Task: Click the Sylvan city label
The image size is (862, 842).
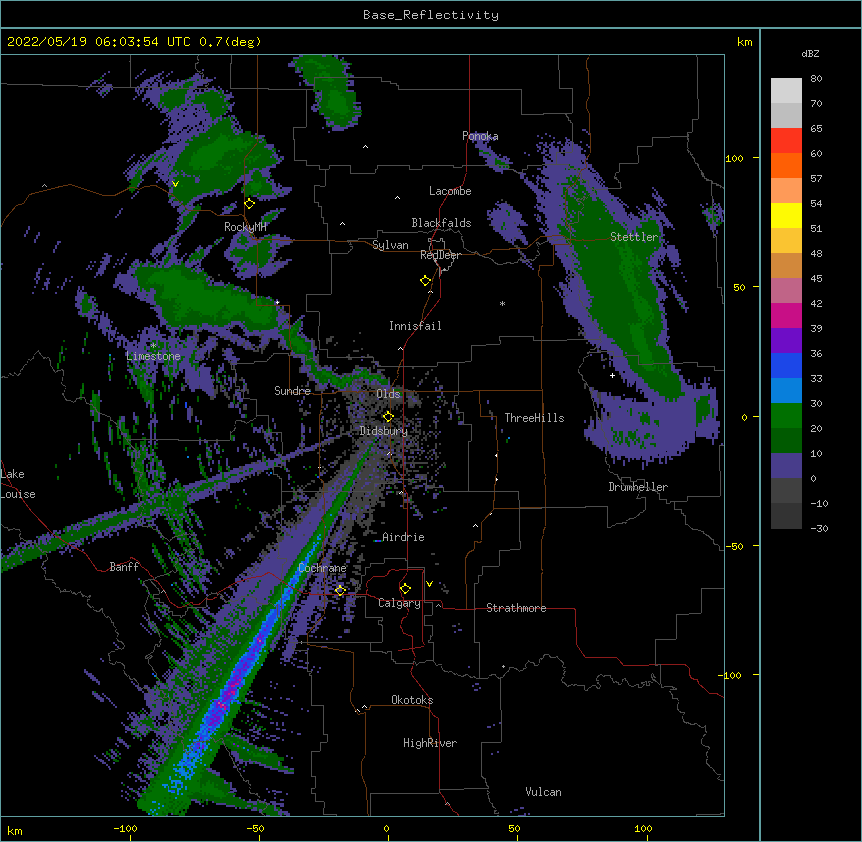Action: pos(390,245)
